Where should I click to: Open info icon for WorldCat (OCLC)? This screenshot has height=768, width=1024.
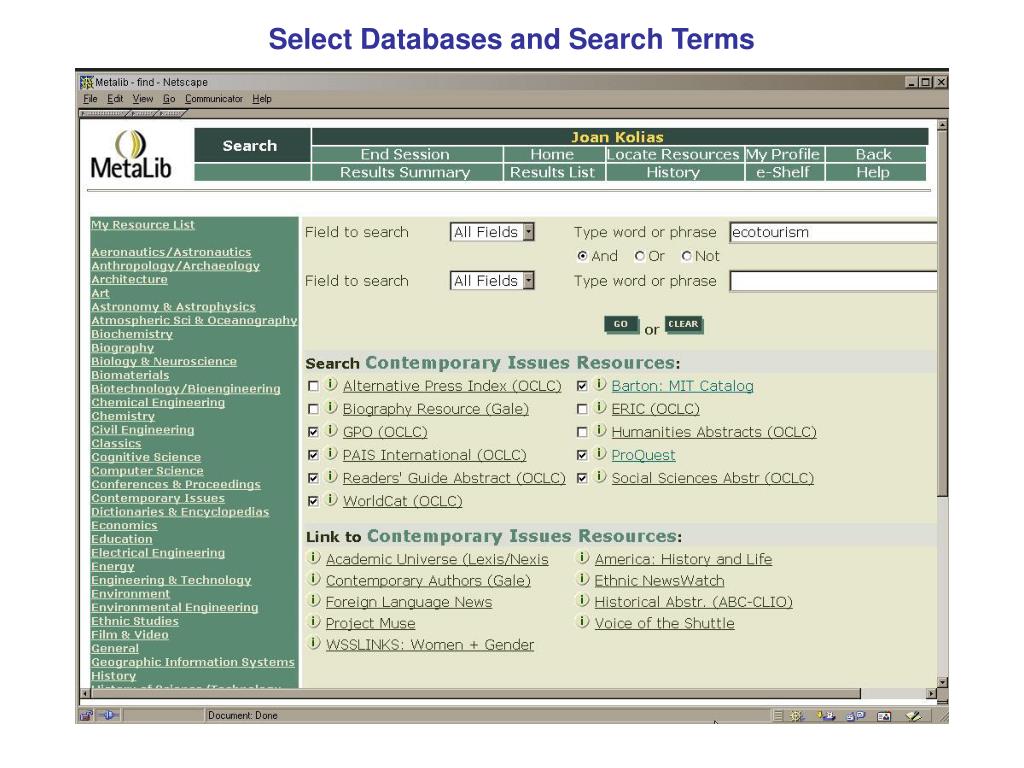pyautogui.click(x=332, y=500)
